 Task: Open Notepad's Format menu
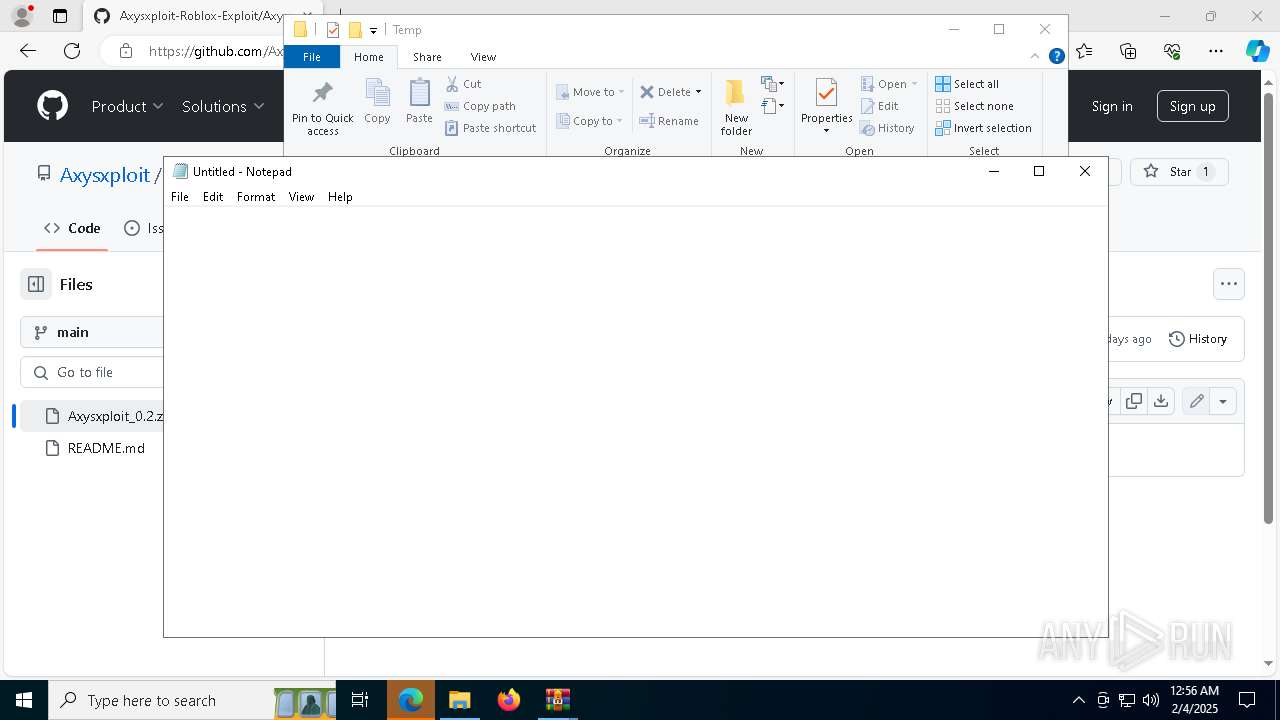(256, 197)
